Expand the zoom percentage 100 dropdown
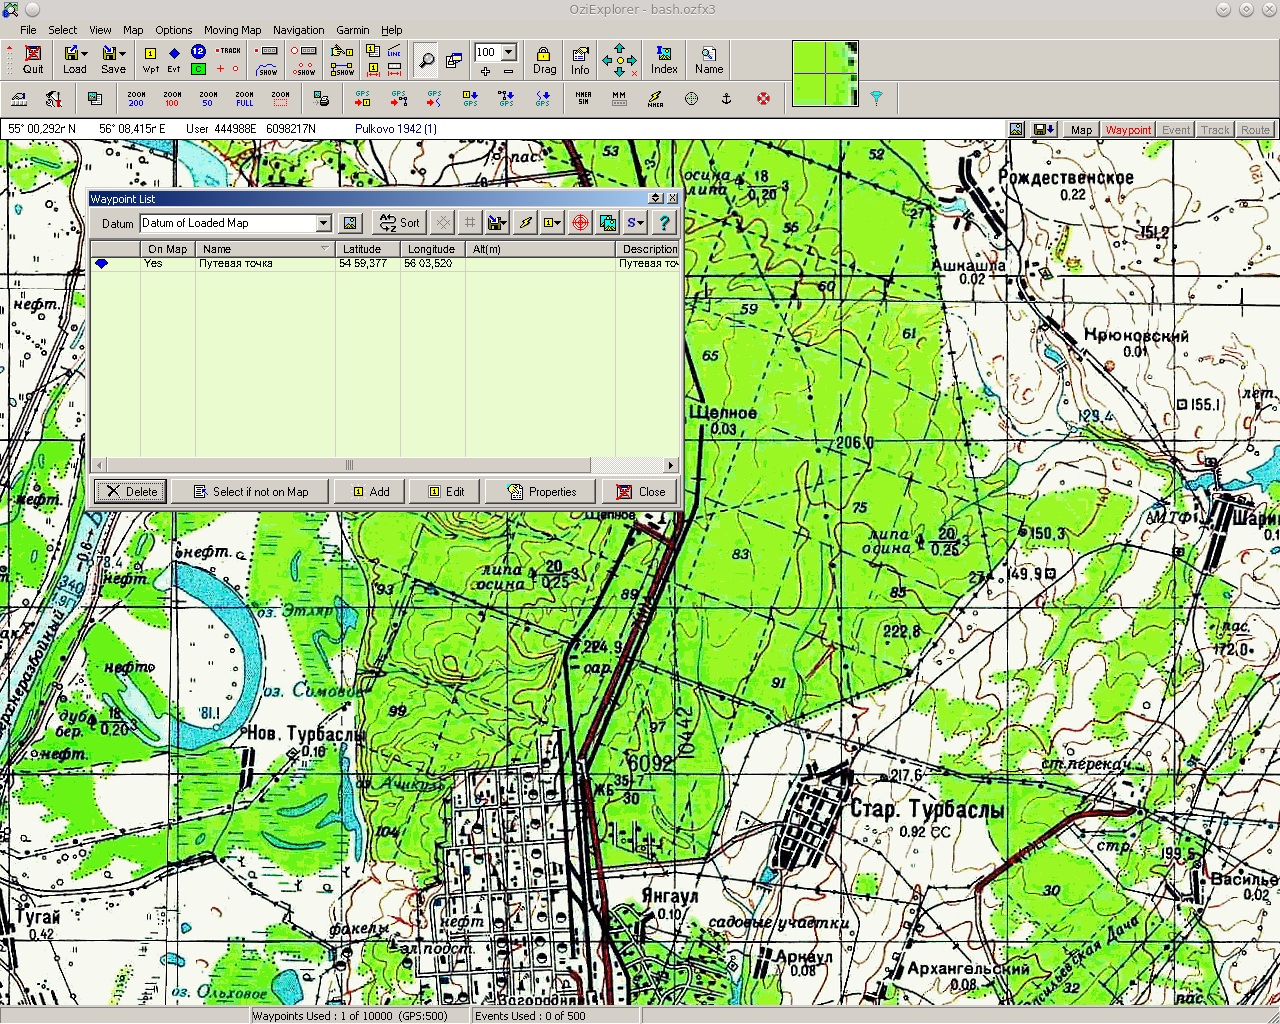1280x1024 pixels. tap(509, 52)
